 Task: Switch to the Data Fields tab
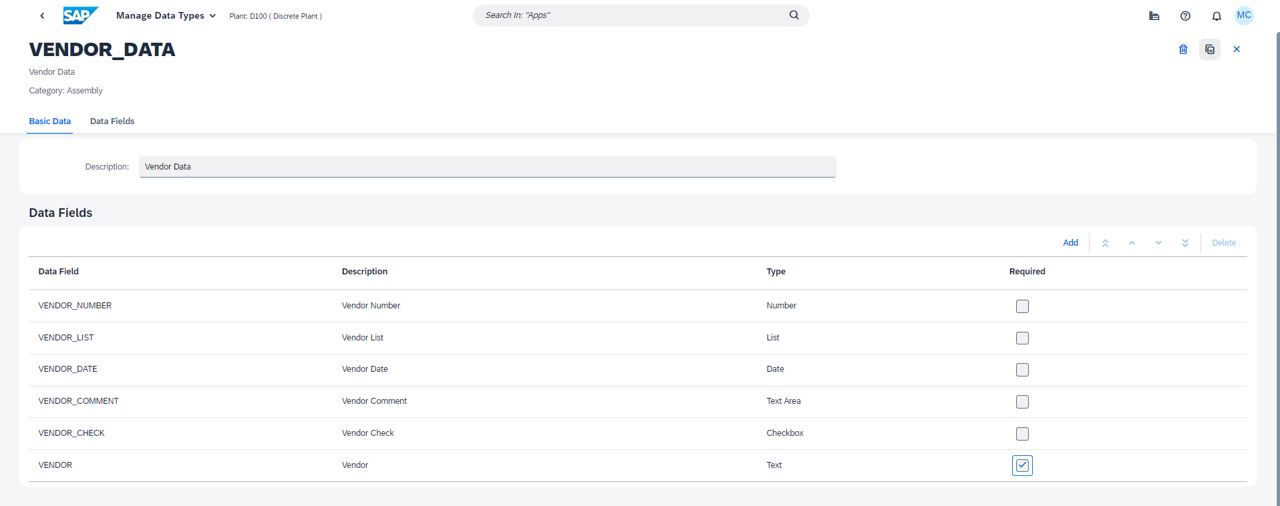coord(112,121)
